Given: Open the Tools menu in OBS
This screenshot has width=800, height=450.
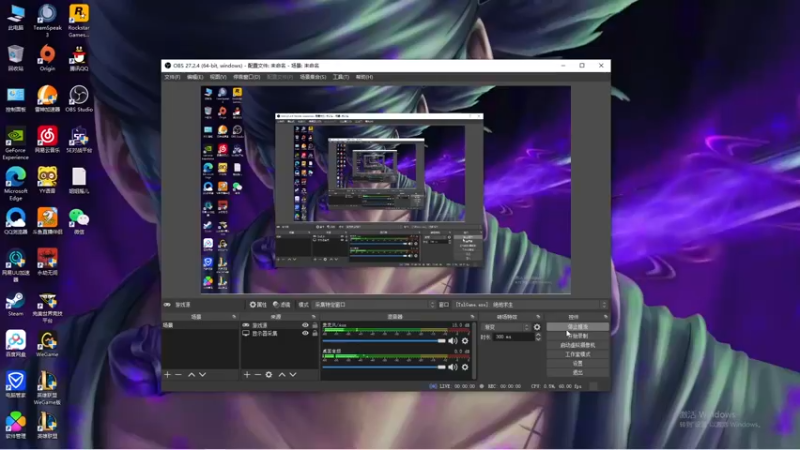Looking at the screenshot, I should click(x=341, y=77).
